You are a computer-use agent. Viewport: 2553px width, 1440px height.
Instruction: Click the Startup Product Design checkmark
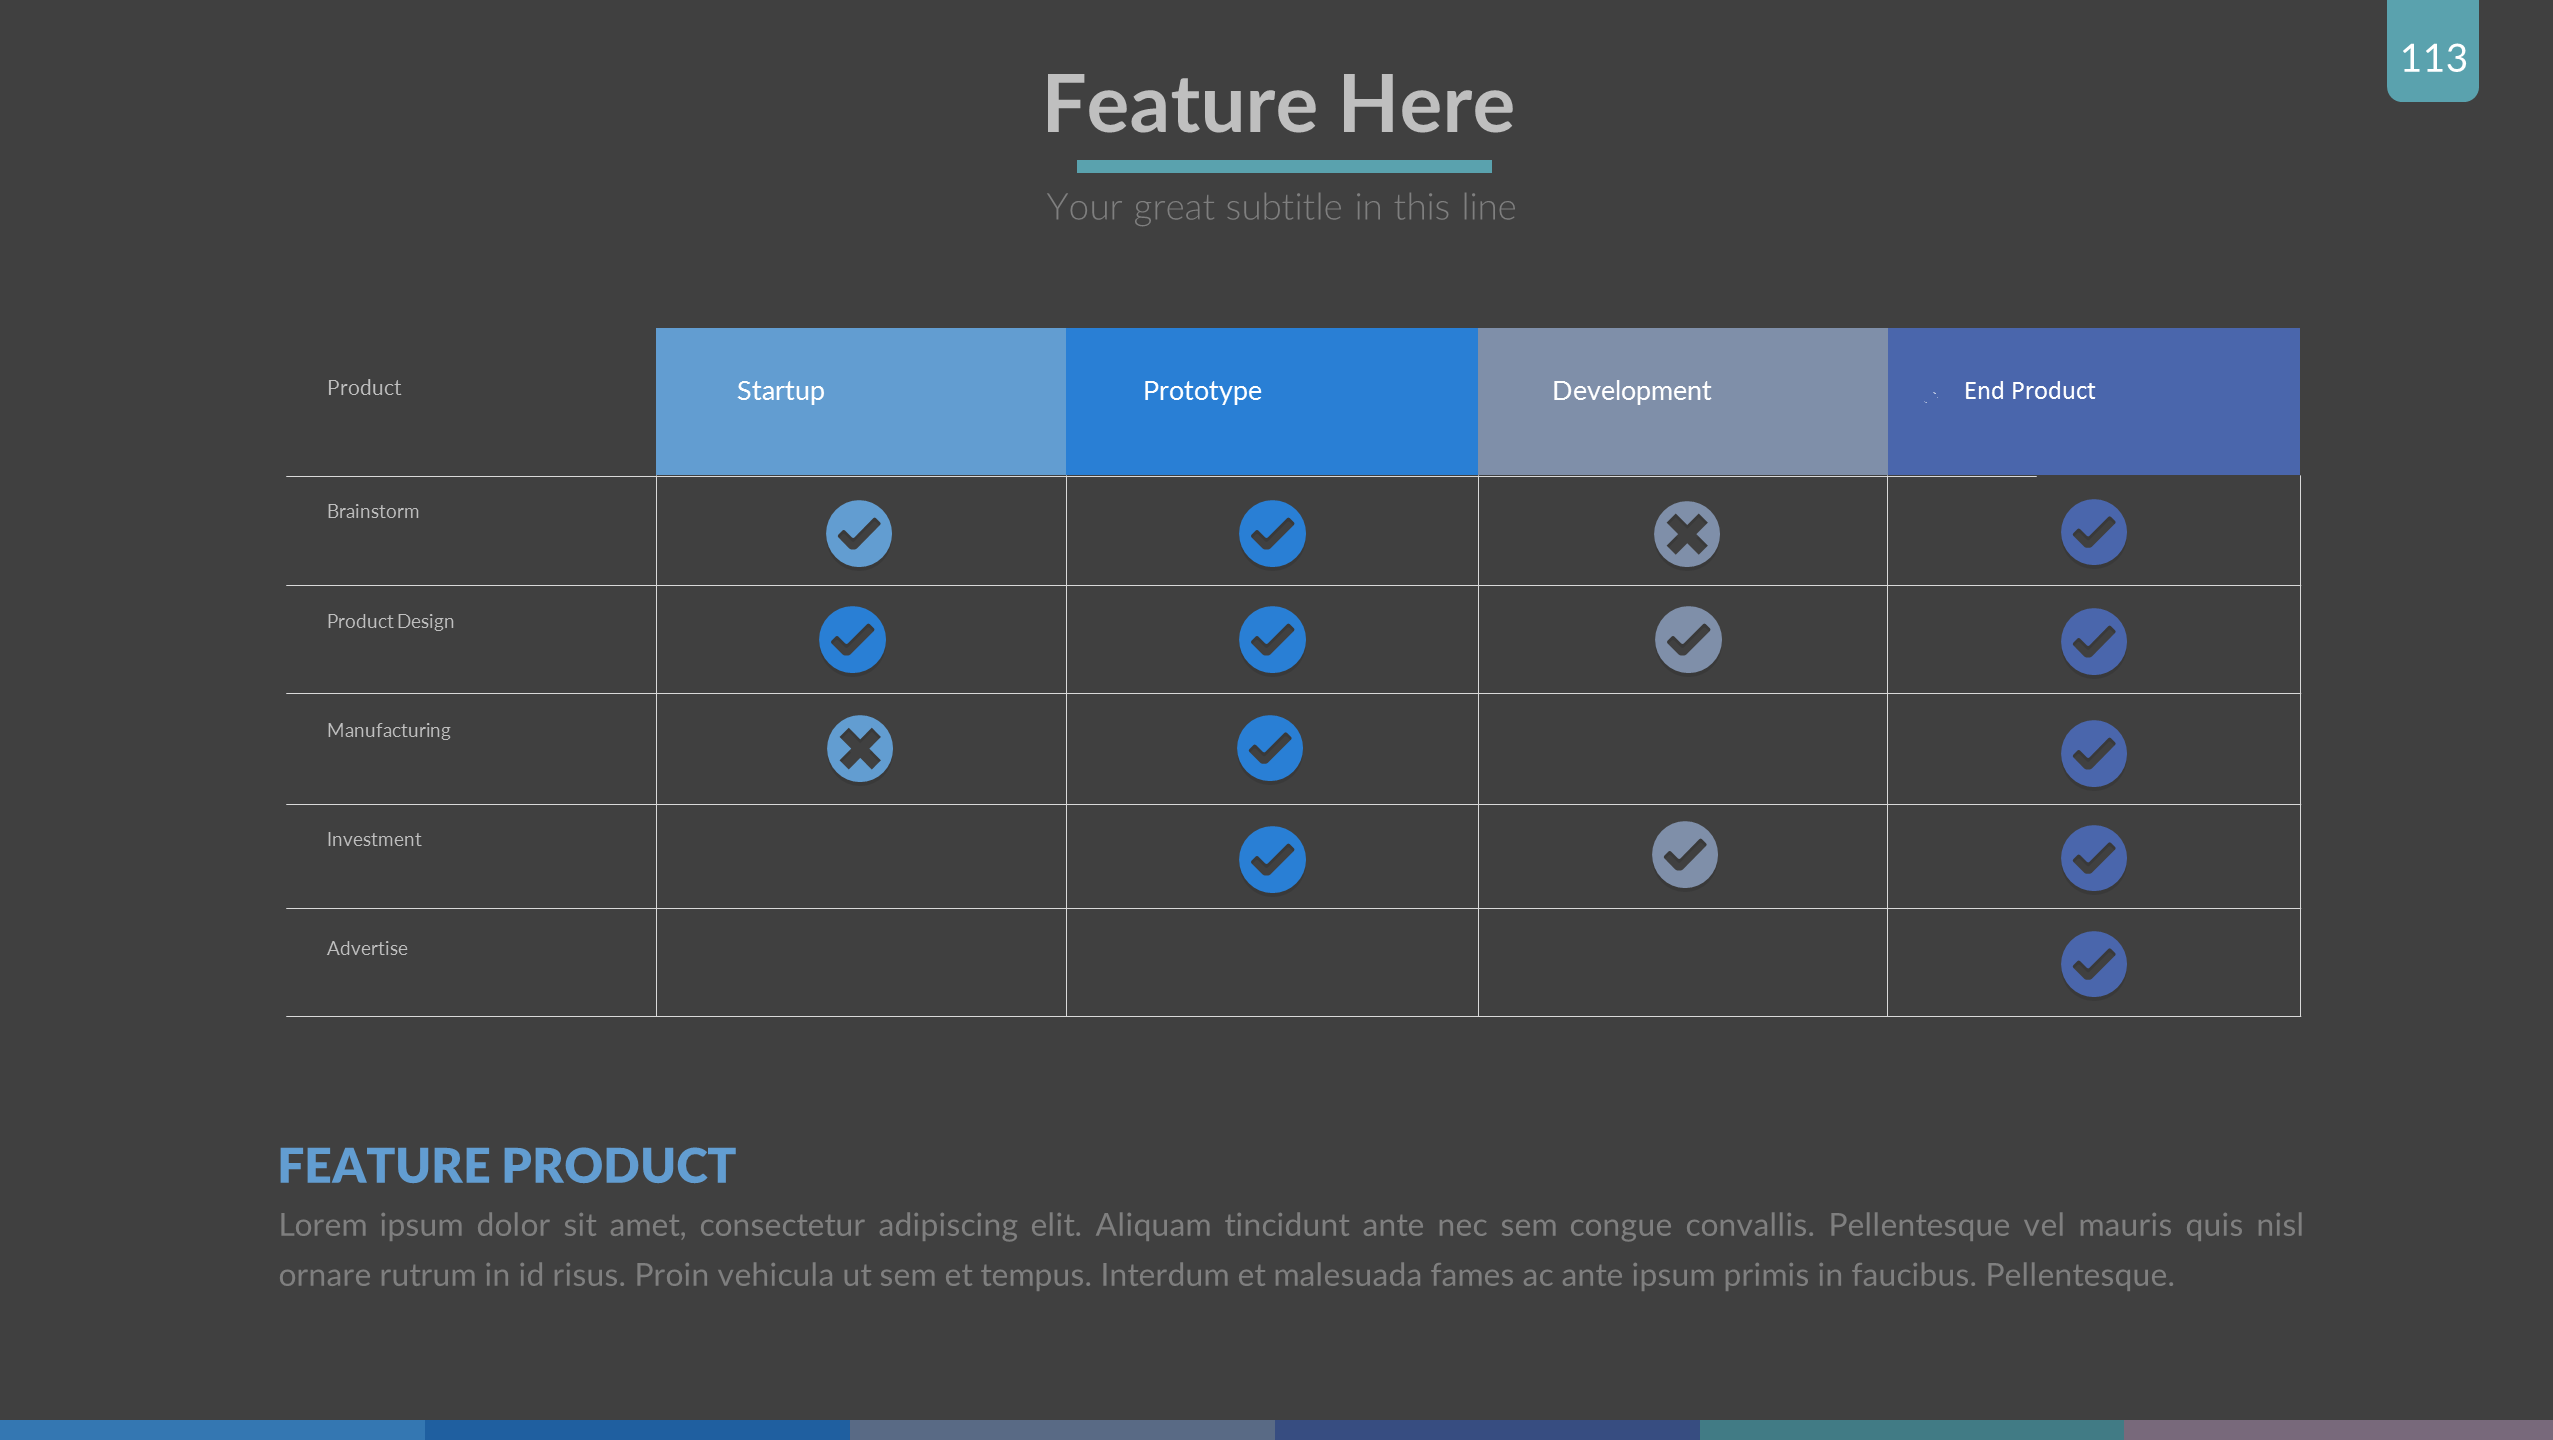click(x=852, y=640)
